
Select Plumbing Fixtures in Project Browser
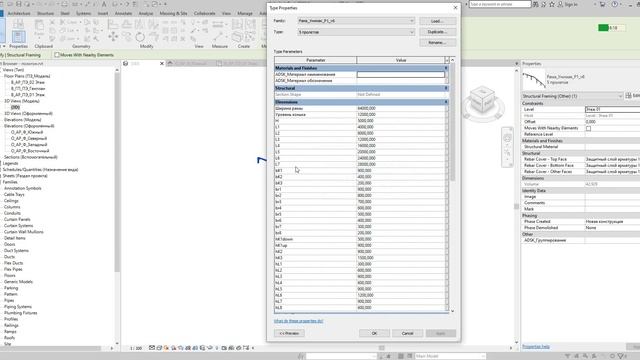[x=20, y=313]
